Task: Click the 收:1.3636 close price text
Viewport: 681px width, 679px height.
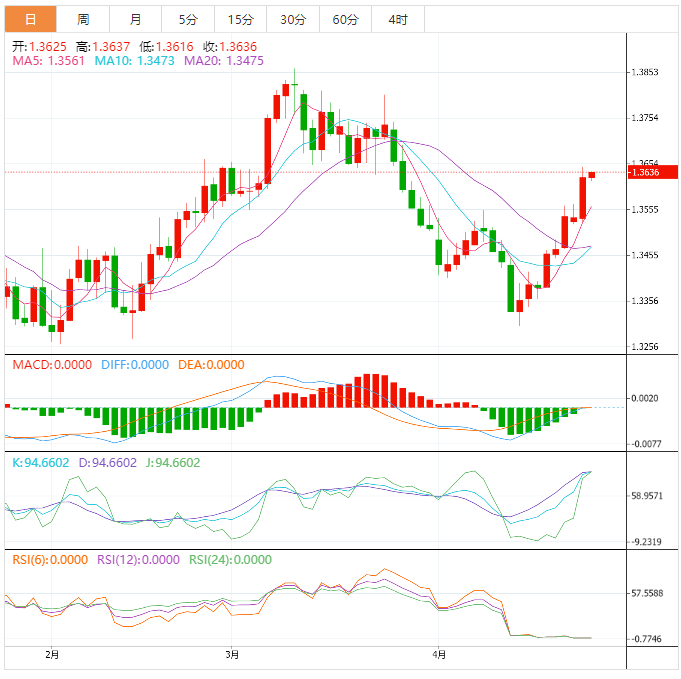Action: point(230,46)
